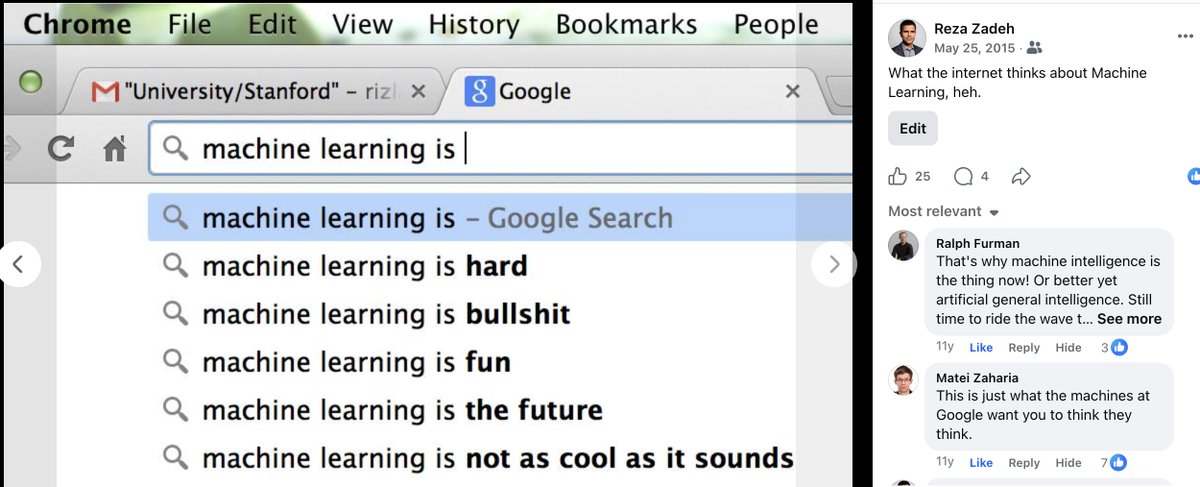This screenshot has width=1200, height=487.
Task: Go to previous photo with left arrow
Action: click(20, 264)
